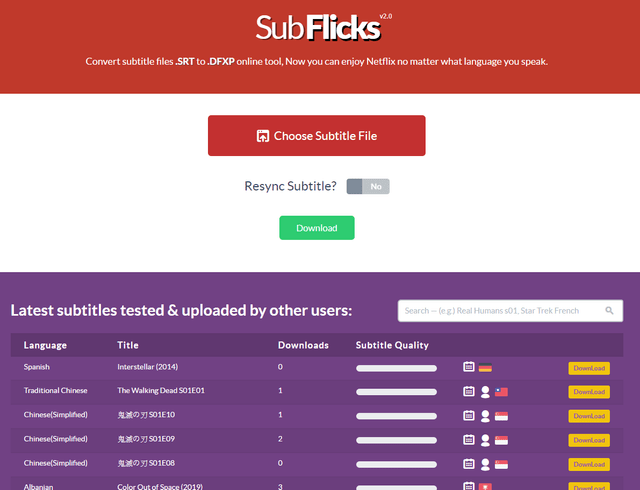The width and height of the screenshot is (640, 490).
Task: Click calendar icon in S01E10 row
Action: click(x=469, y=415)
